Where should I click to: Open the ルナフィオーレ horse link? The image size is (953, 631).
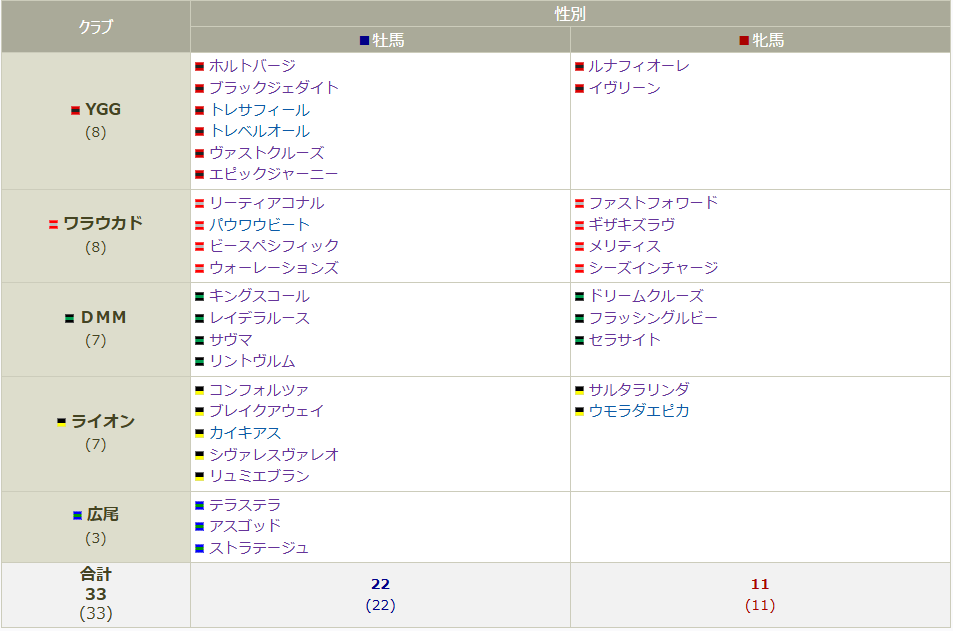click(639, 66)
